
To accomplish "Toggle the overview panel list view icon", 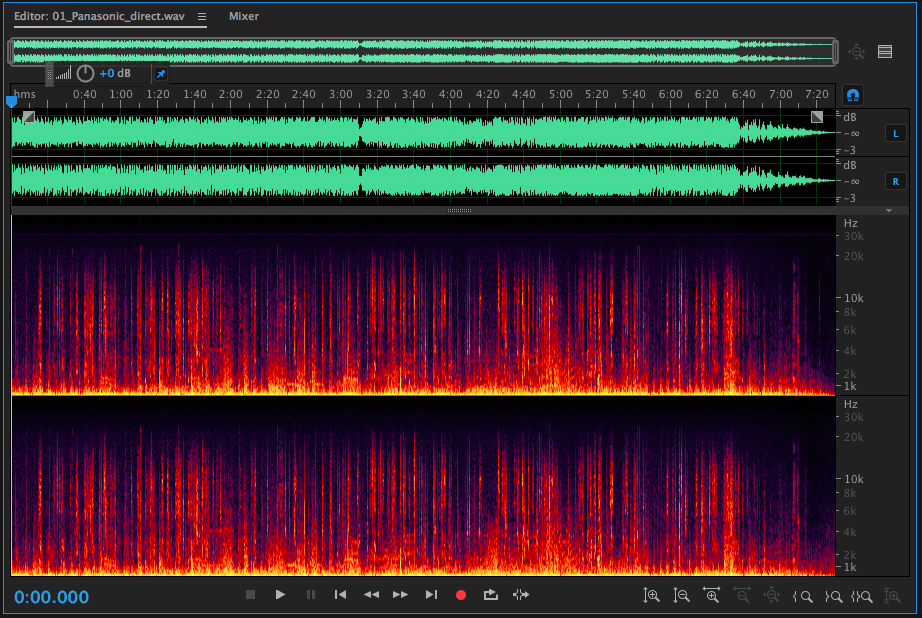I will [x=885, y=52].
